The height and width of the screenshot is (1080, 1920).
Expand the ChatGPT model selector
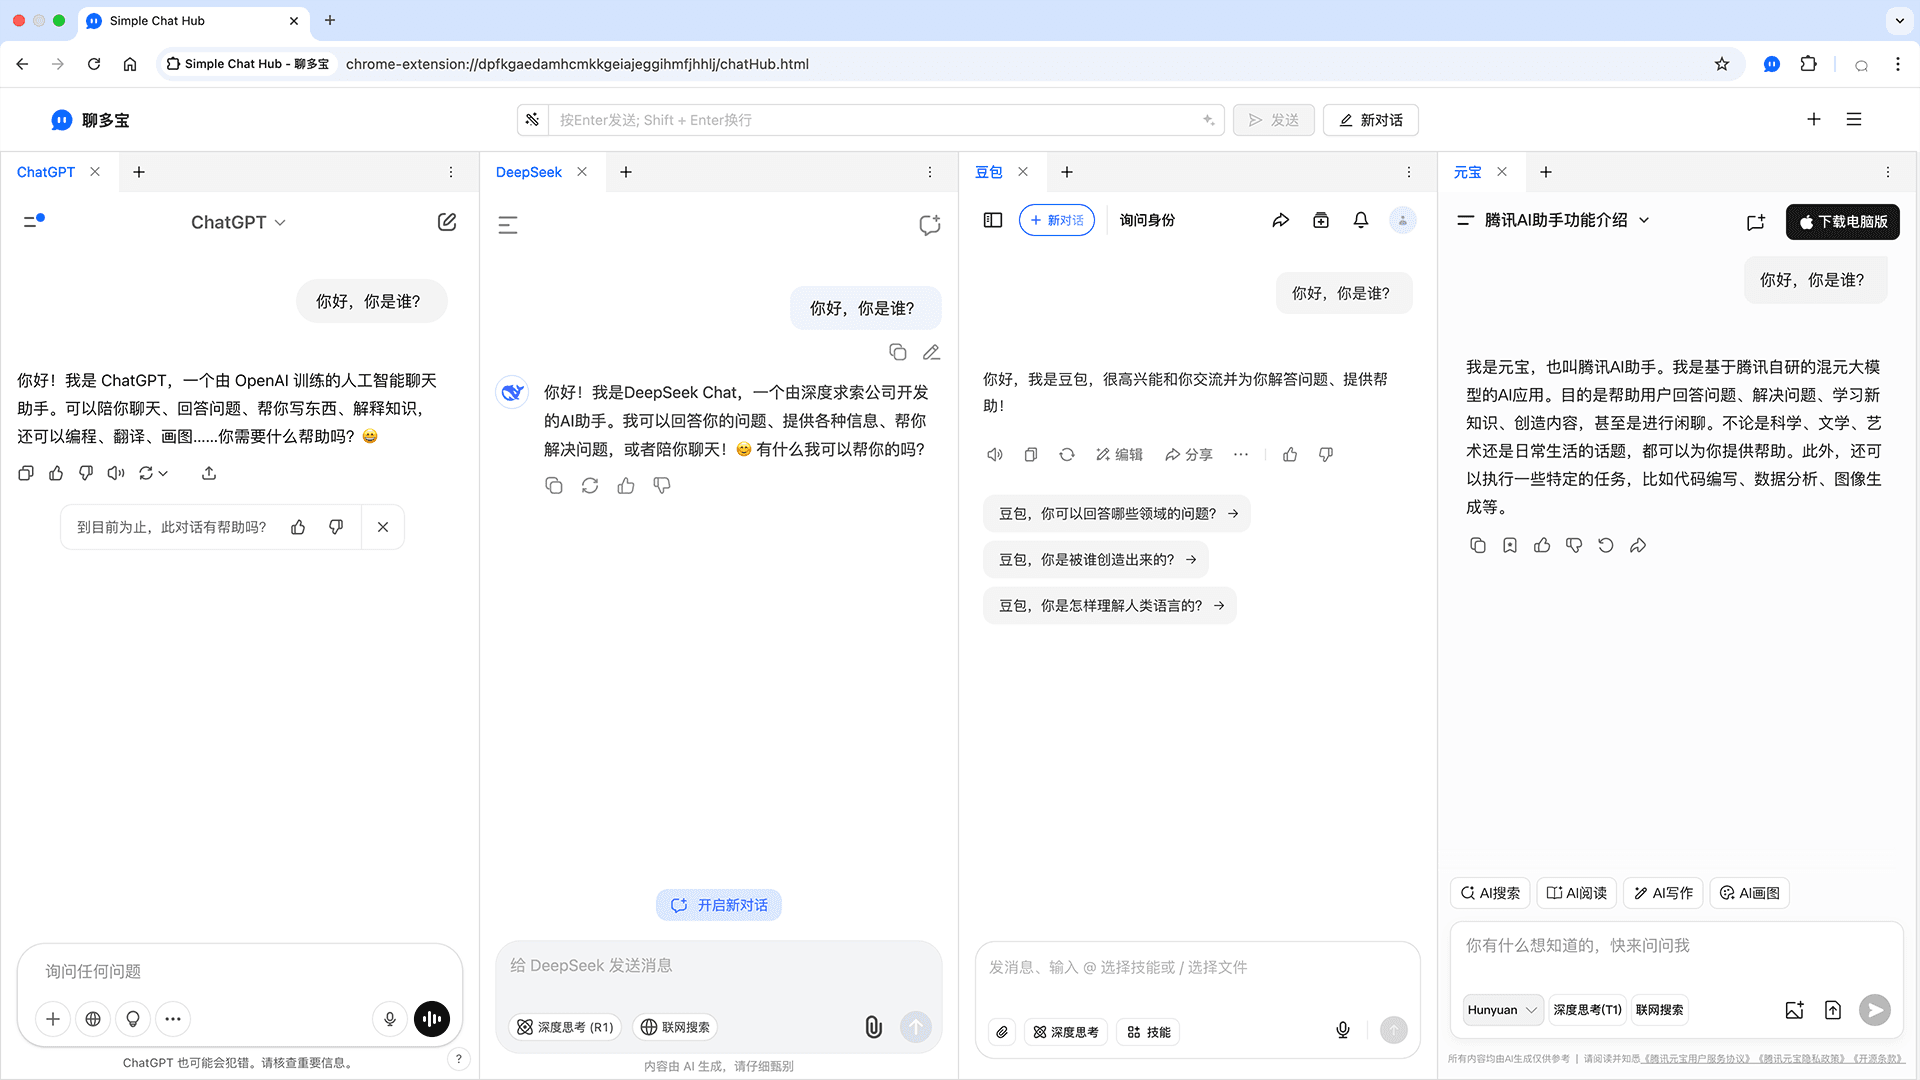pos(238,222)
